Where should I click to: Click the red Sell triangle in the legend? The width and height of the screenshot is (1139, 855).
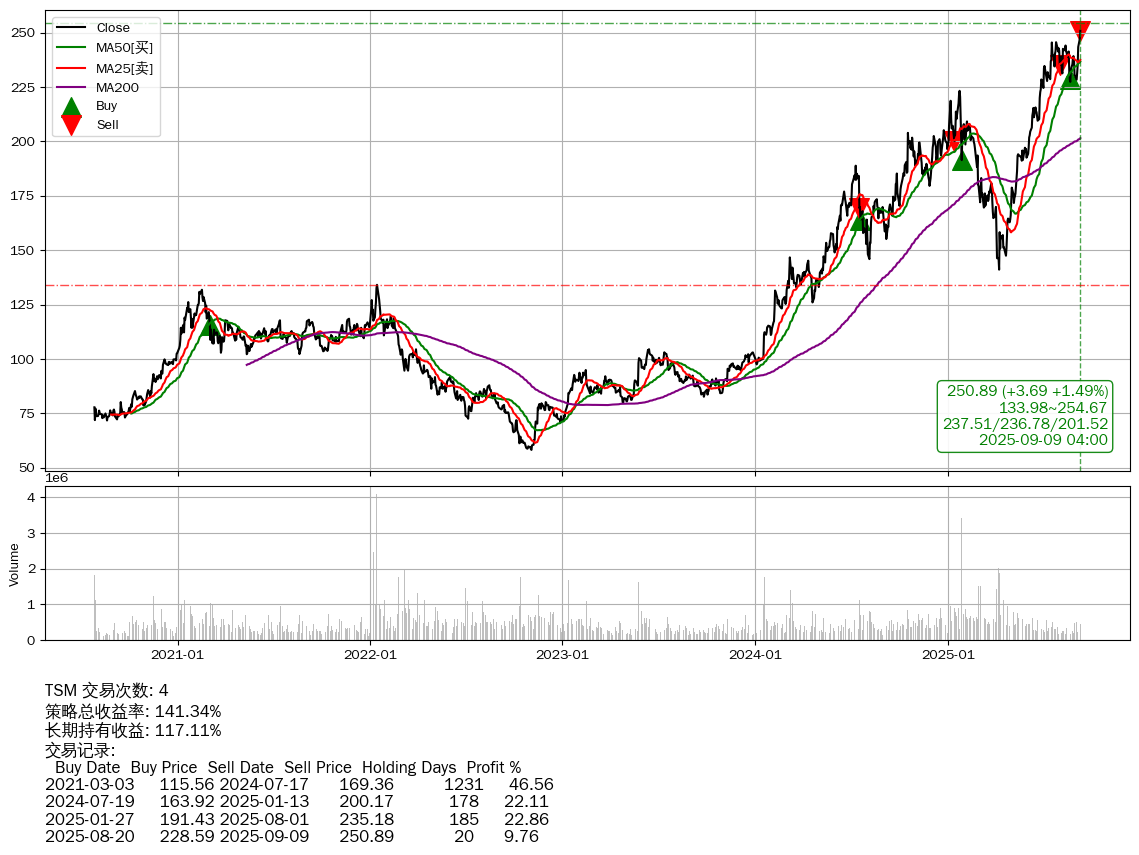coord(71,124)
